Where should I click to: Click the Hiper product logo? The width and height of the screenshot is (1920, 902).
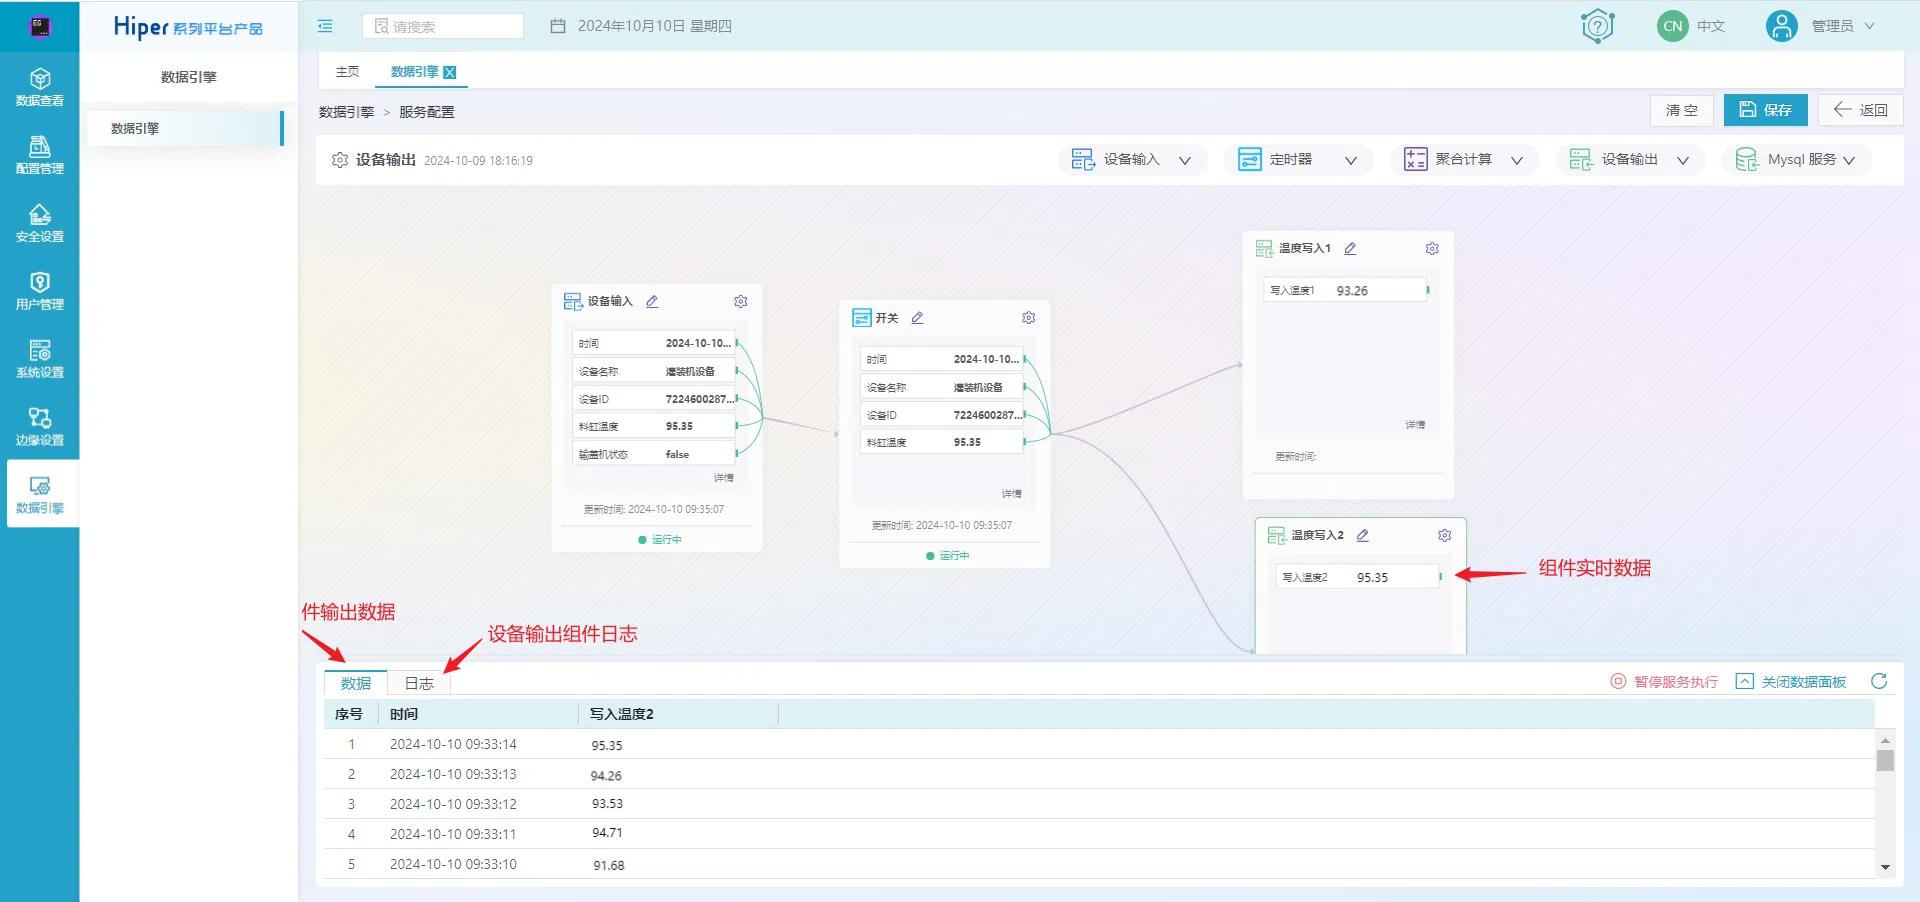tap(188, 27)
